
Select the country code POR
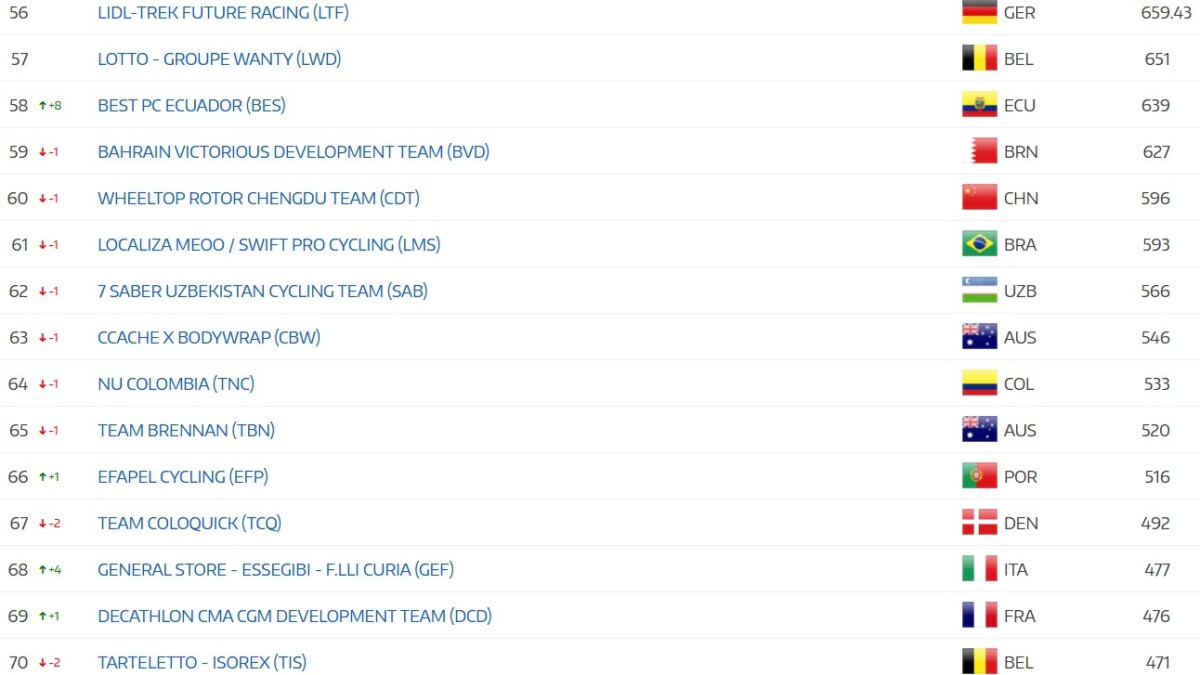tap(1021, 476)
